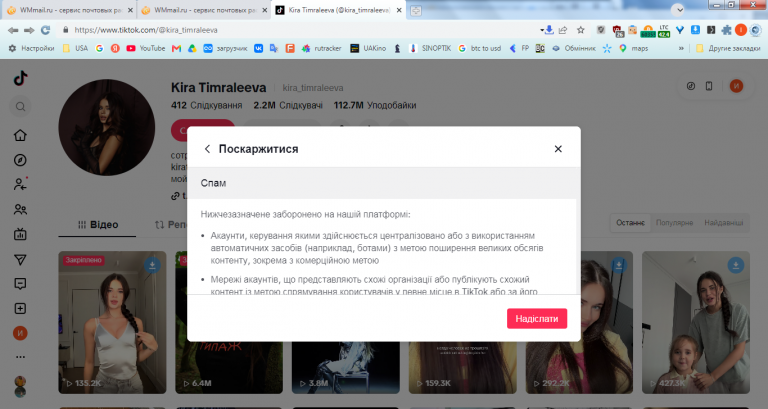Open the pinned video with 135.2K views
This screenshot has width=768, height=409.
[112, 322]
